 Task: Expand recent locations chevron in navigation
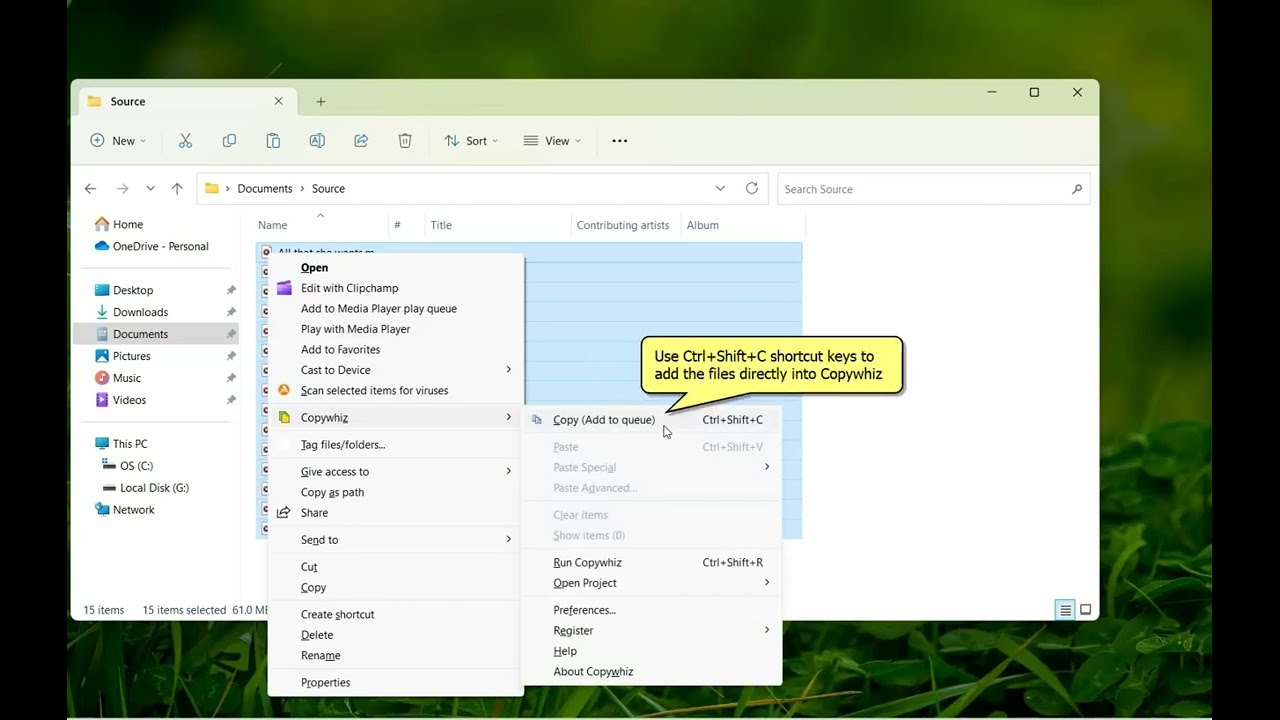(x=150, y=188)
